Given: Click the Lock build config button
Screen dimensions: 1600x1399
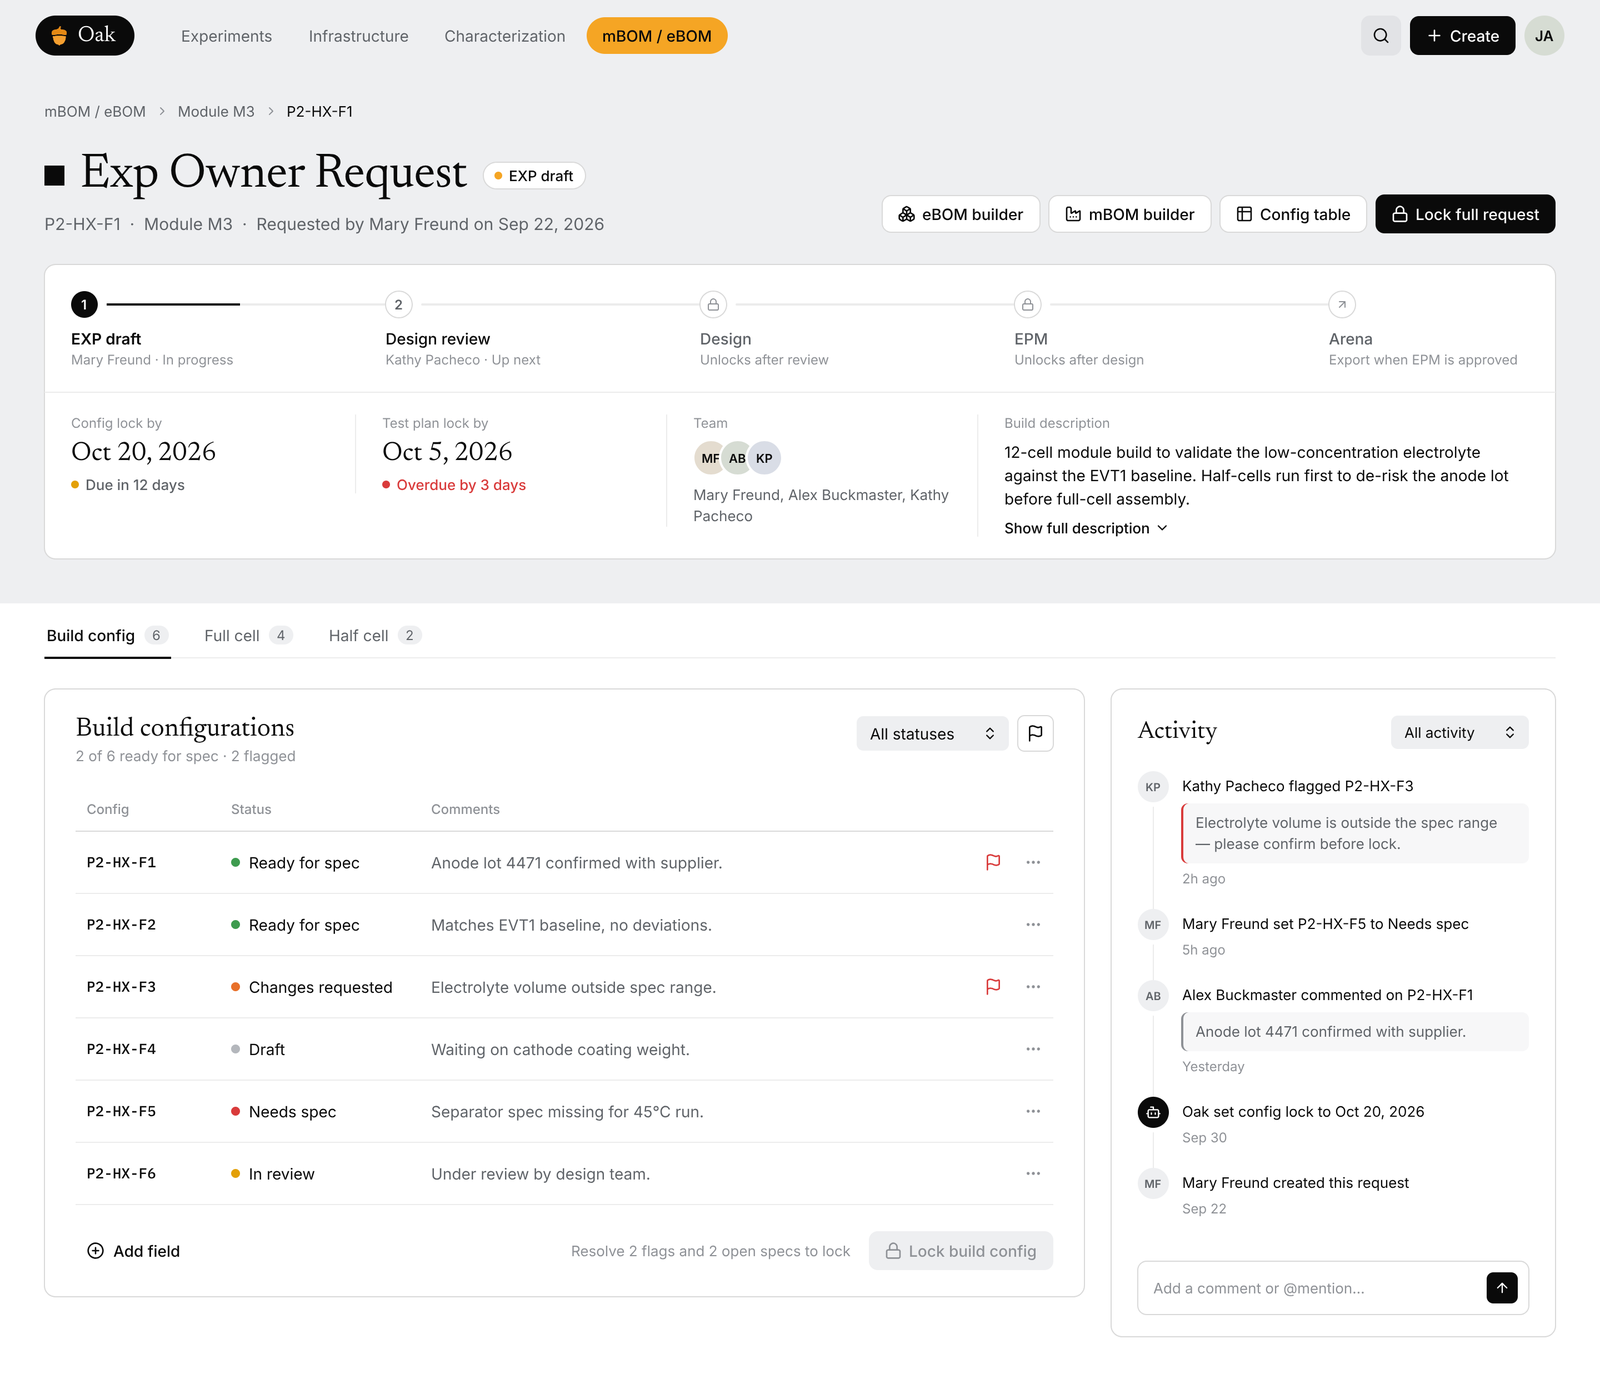Looking at the screenshot, I should click(x=961, y=1251).
